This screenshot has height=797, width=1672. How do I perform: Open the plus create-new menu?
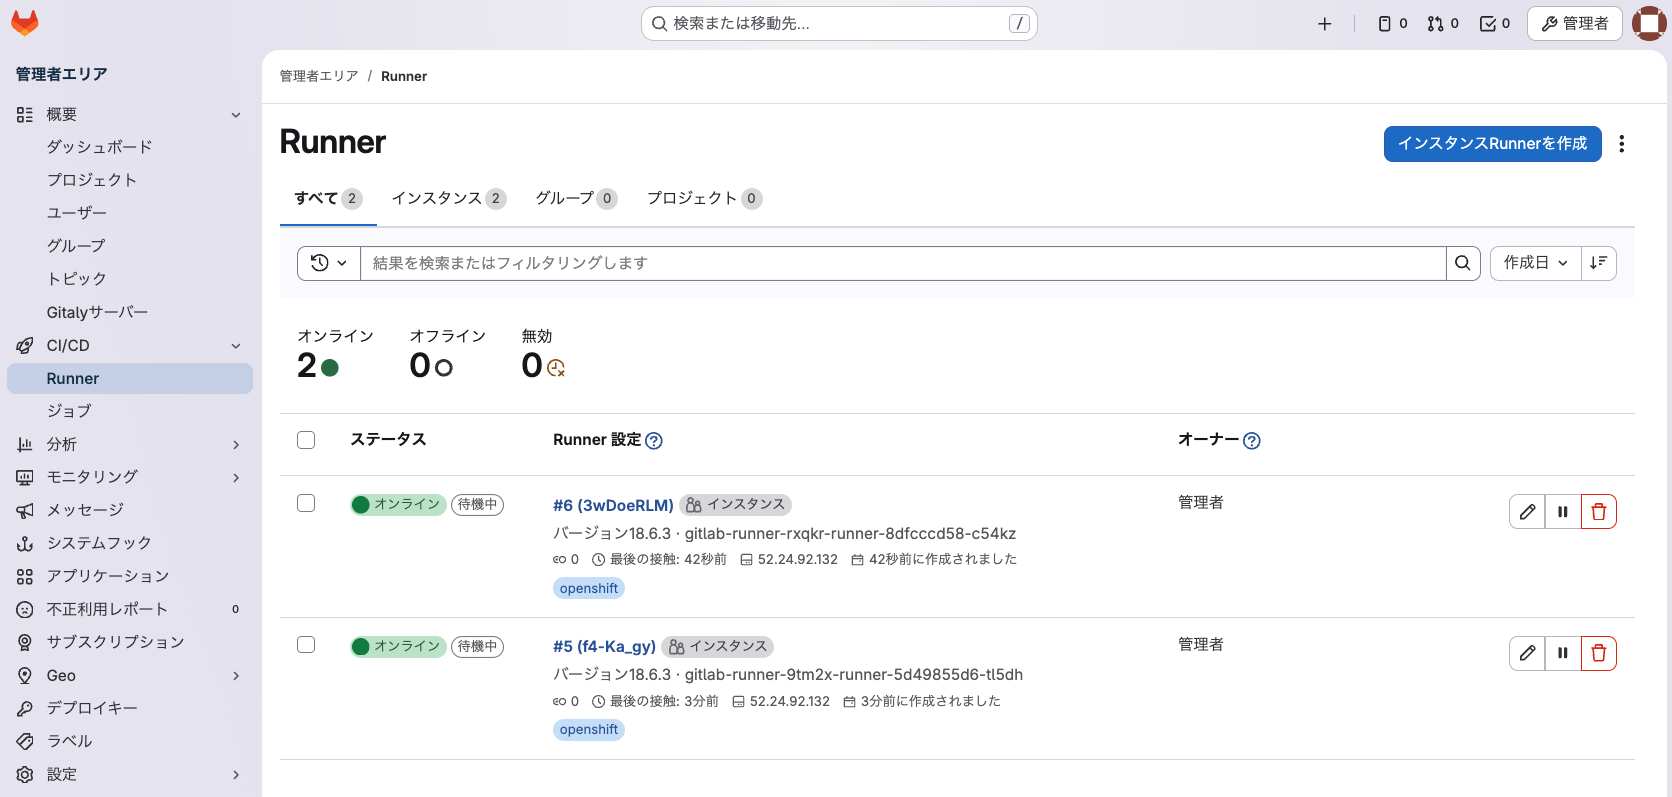click(x=1325, y=24)
